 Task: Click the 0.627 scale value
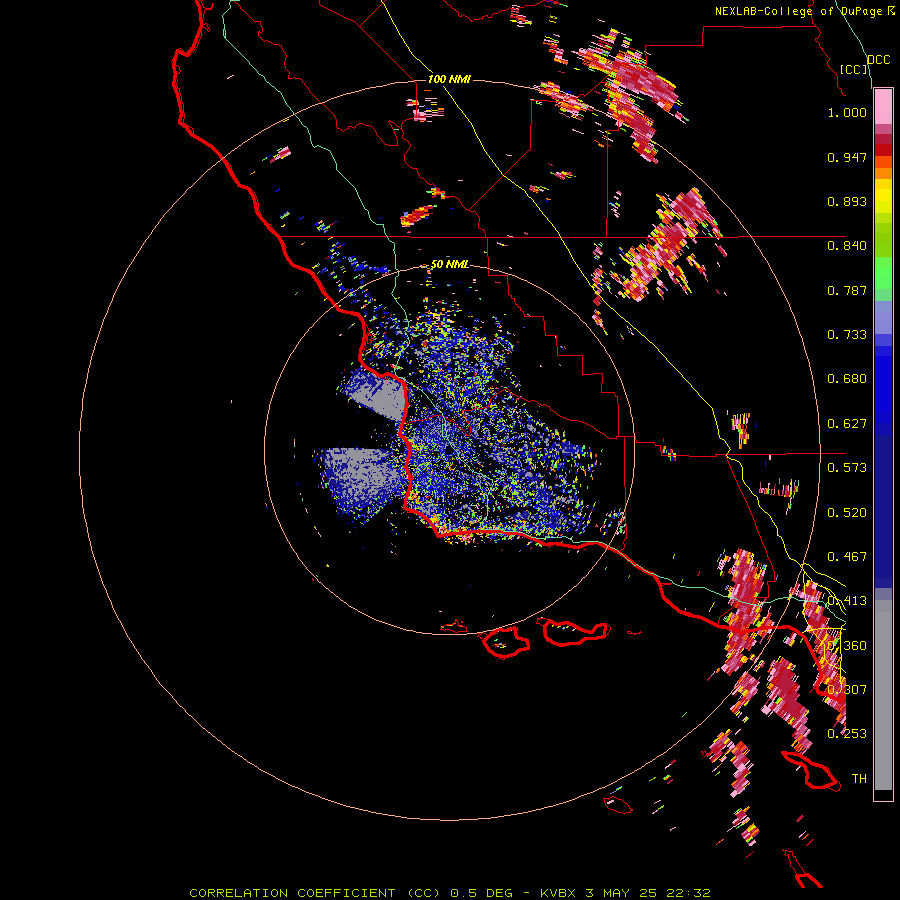(847, 424)
